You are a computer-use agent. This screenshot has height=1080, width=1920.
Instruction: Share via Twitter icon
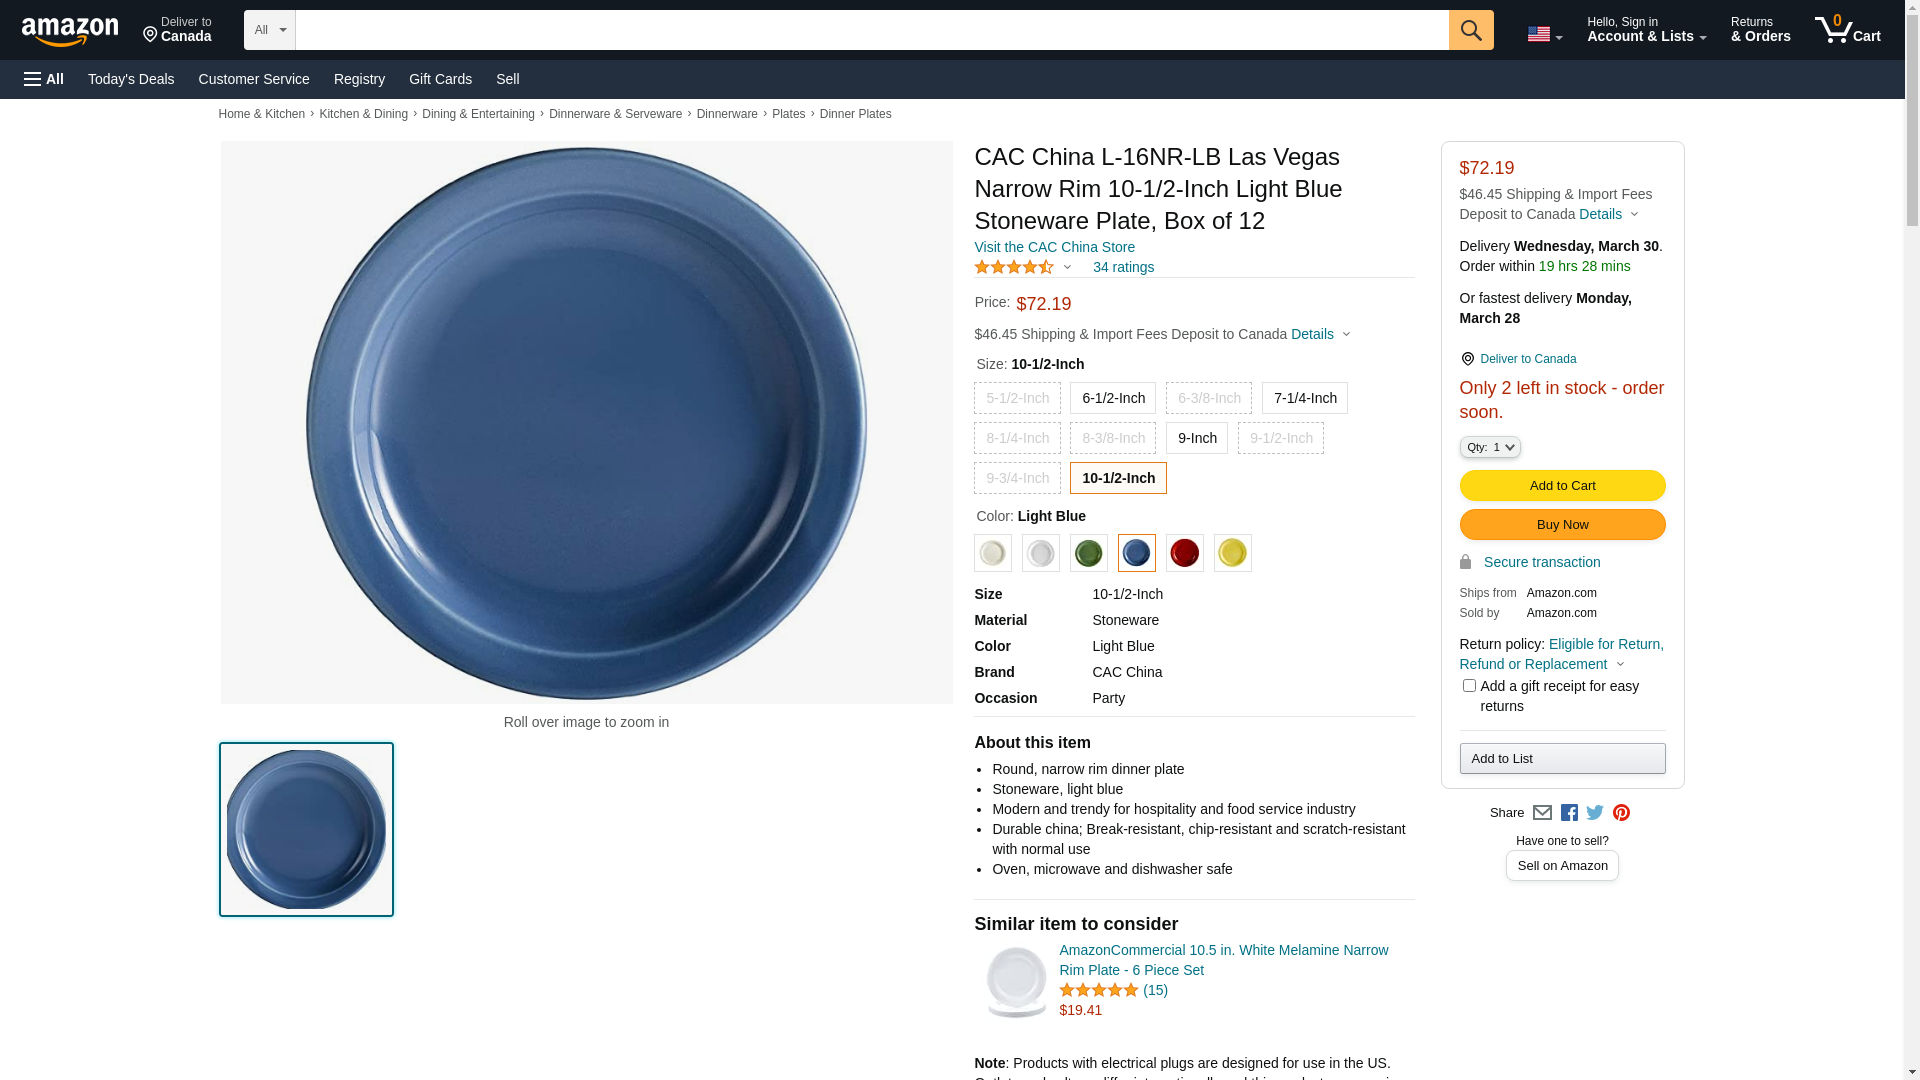(x=1595, y=813)
